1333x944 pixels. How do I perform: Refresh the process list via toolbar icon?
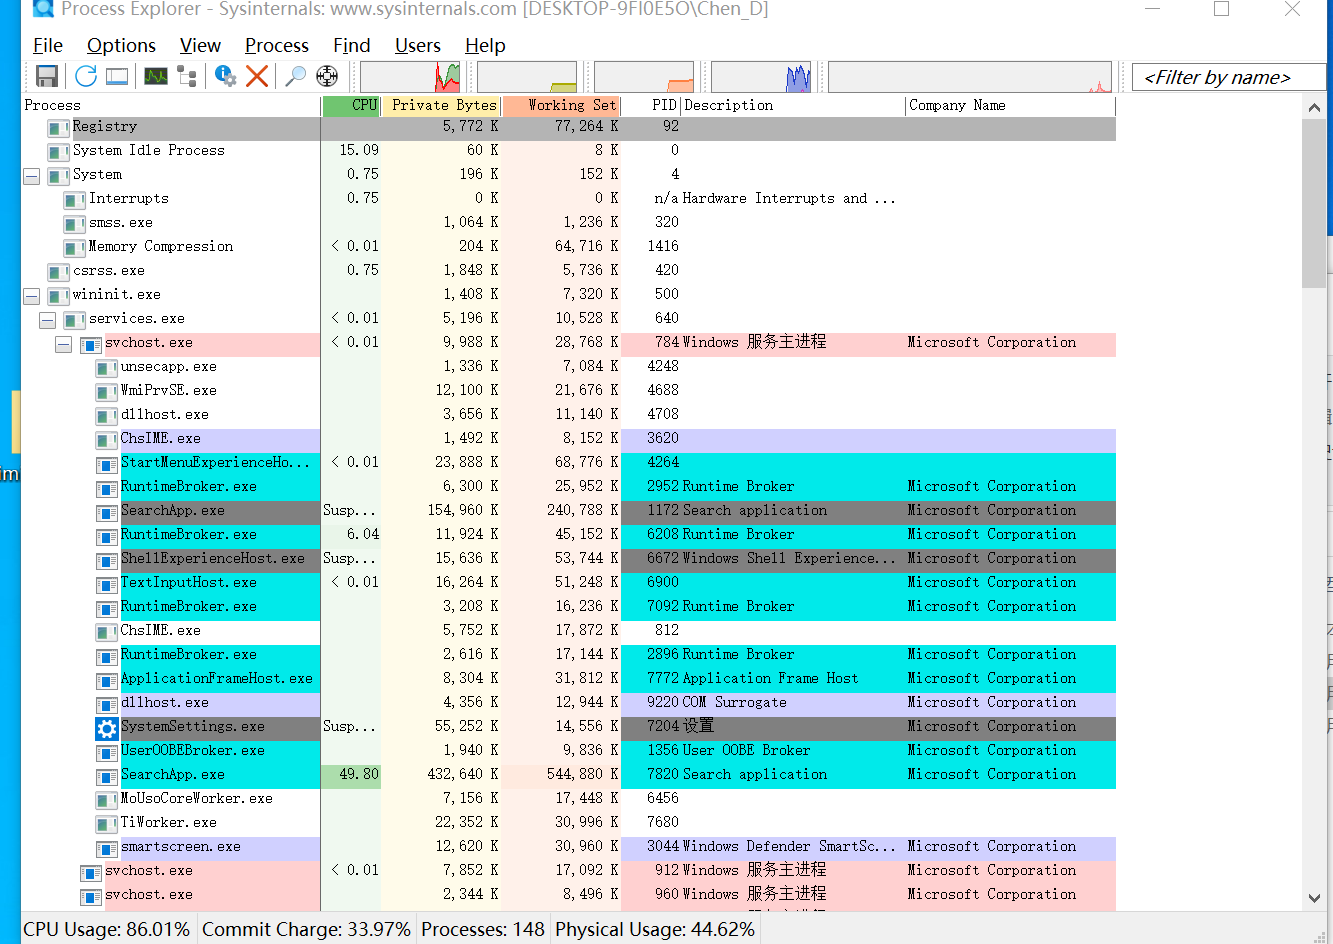pos(86,76)
